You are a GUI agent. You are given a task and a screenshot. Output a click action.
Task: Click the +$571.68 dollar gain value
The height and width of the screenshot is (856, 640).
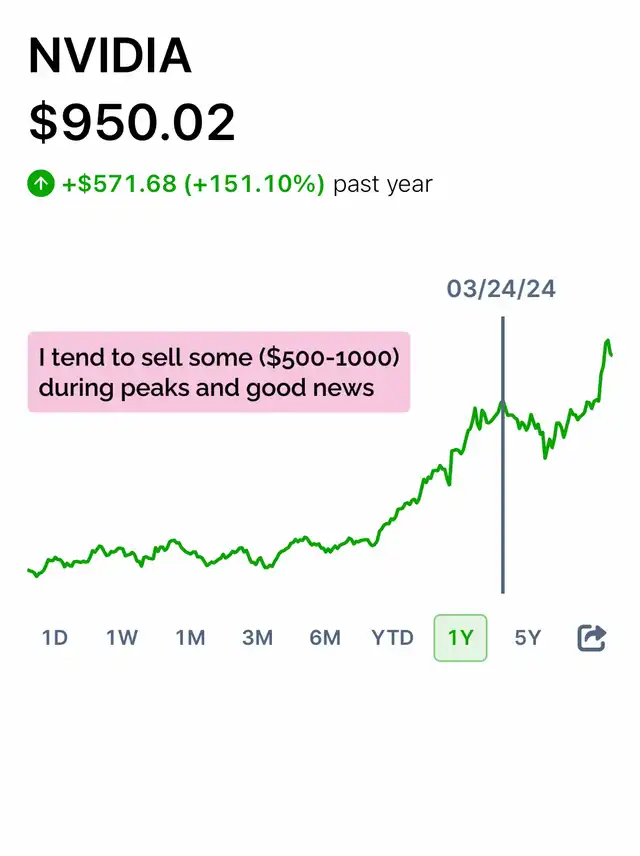point(118,184)
